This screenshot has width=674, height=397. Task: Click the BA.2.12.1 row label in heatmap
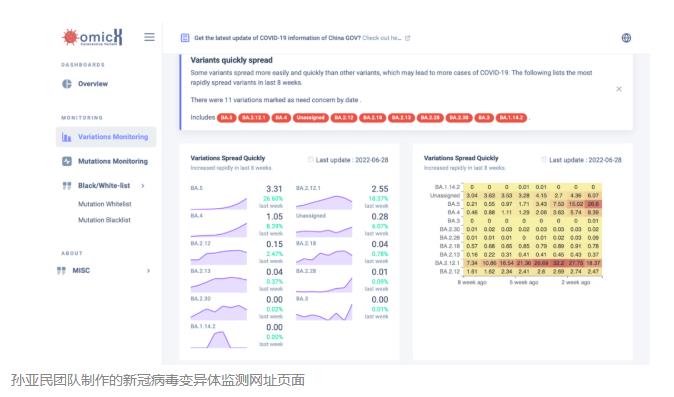point(447,263)
